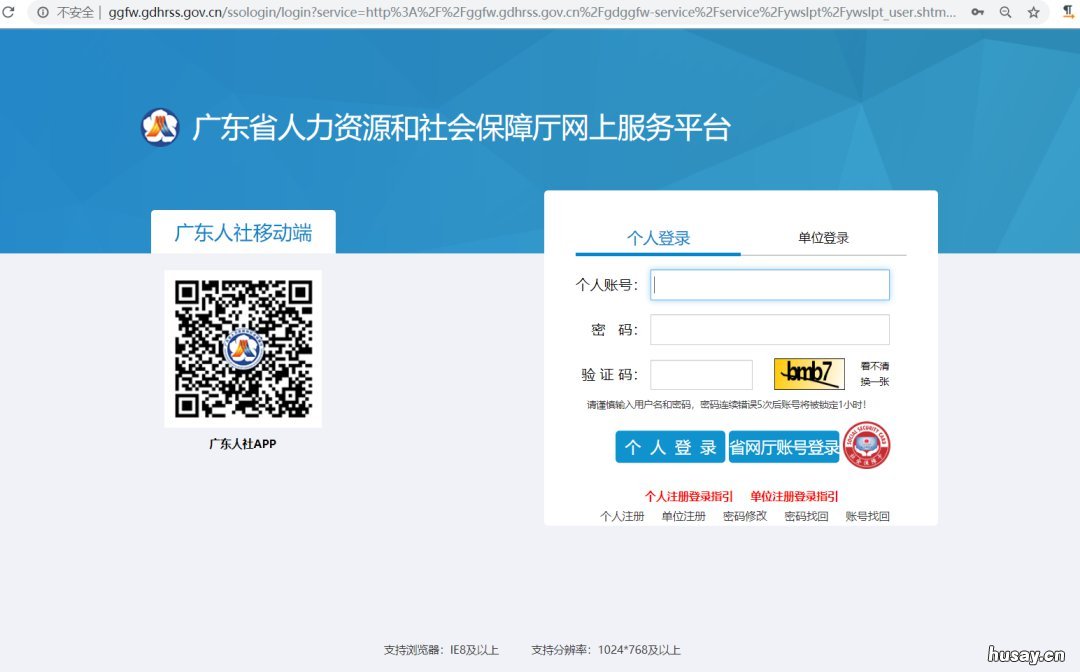Click the 个人注册 registration link
The height and width of the screenshot is (672, 1080).
(x=623, y=515)
